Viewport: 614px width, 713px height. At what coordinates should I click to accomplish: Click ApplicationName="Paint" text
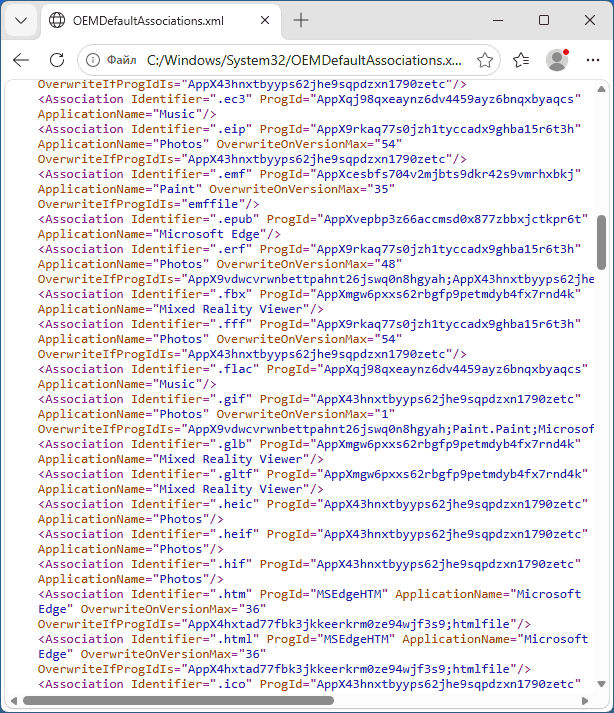coord(120,189)
